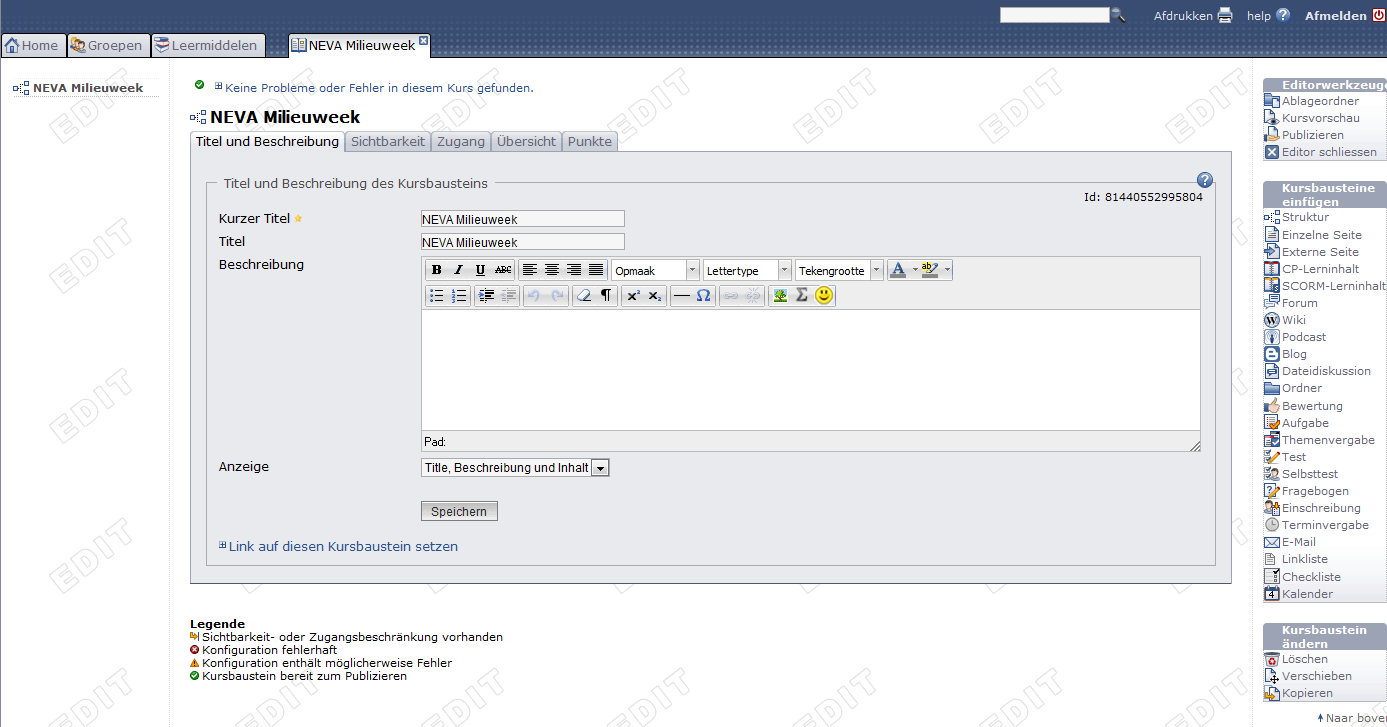Open the highlight color dropdown arrow
The image size is (1387, 727).
tap(947, 270)
